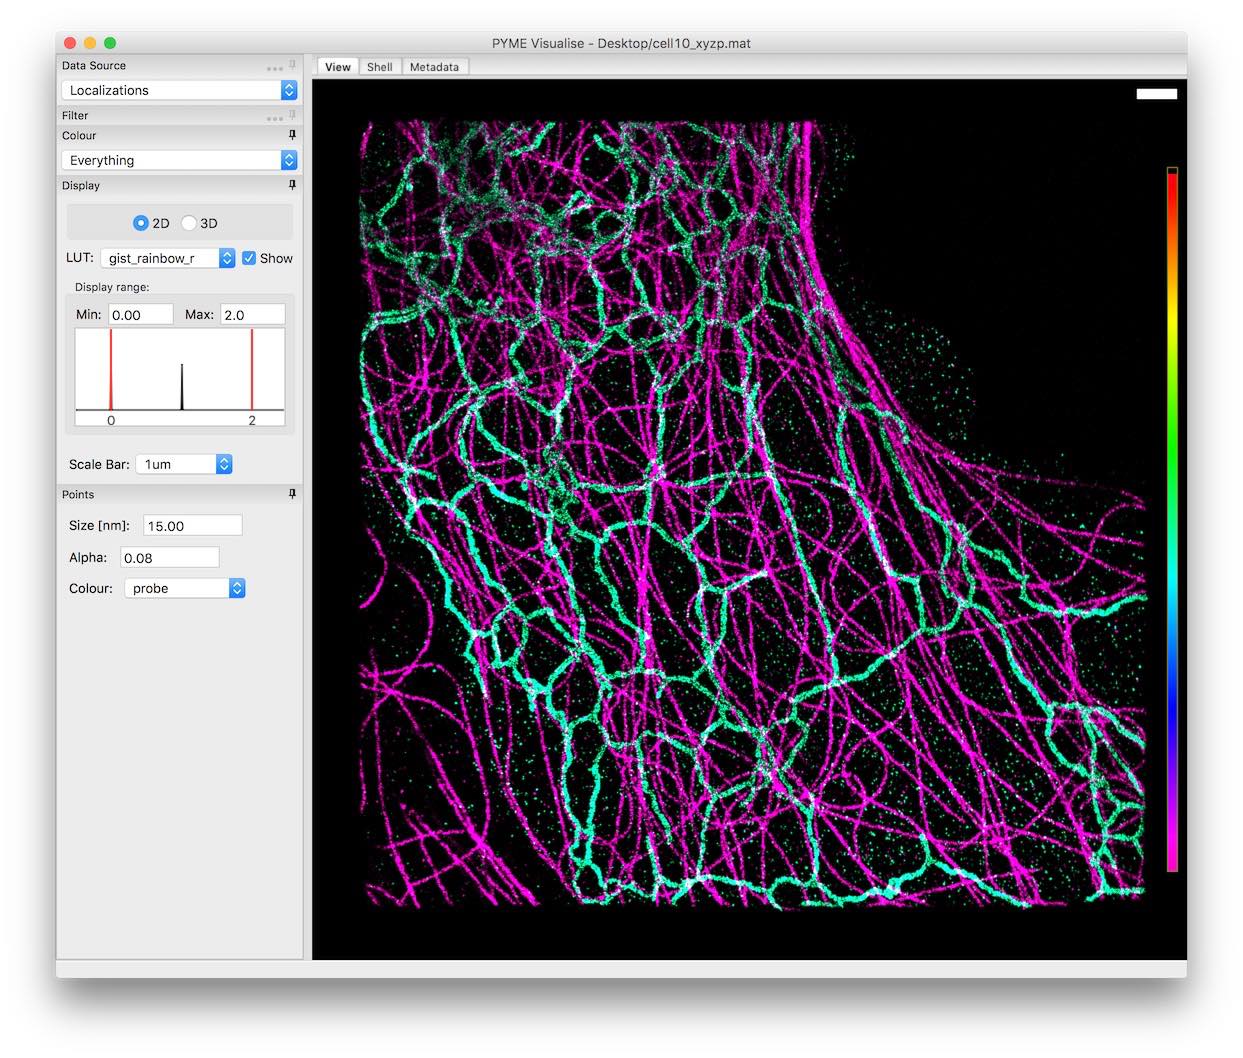This screenshot has width=1243, height=1058.
Task: Click the Filter panel ellipsis icon
Action: [274, 118]
